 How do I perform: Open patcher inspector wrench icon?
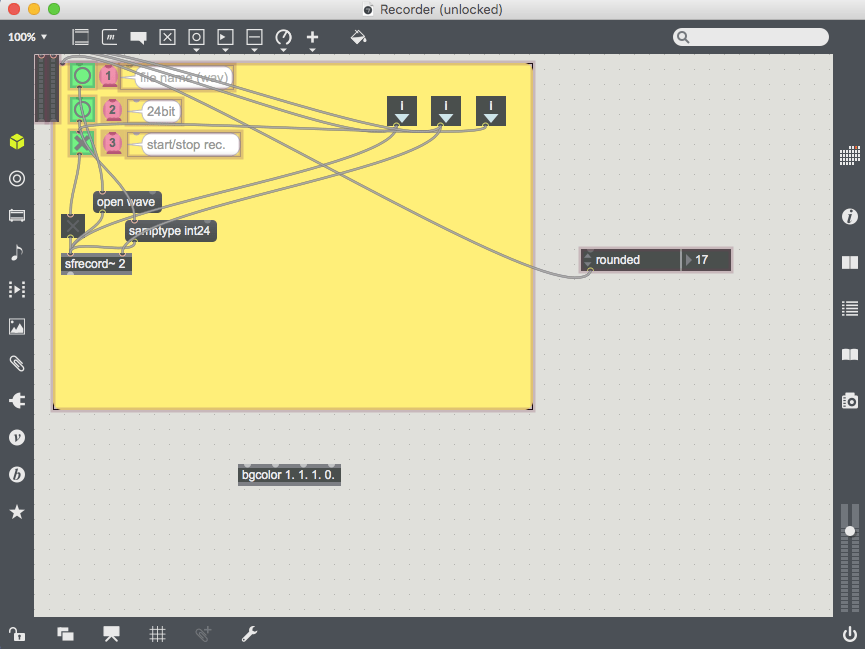click(x=249, y=633)
